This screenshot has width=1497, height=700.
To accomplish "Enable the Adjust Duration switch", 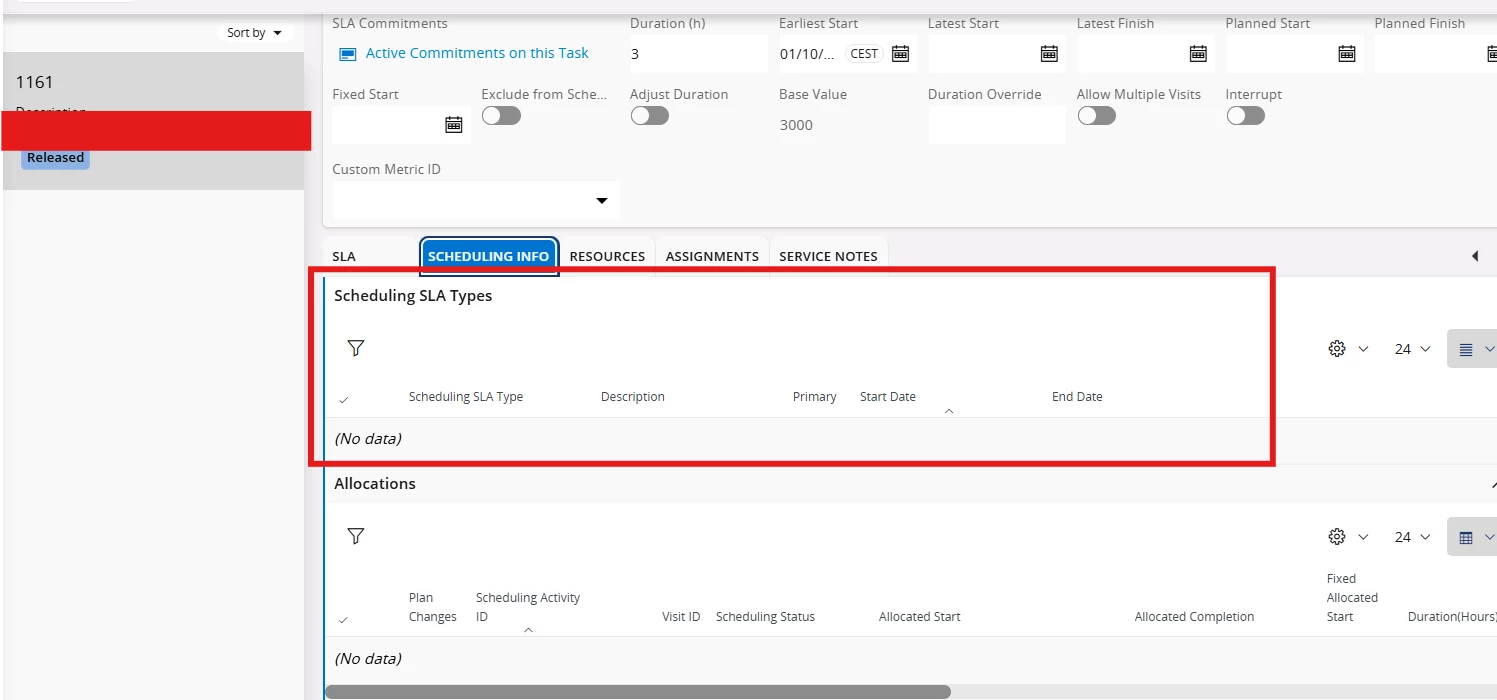I will (x=649, y=116).
